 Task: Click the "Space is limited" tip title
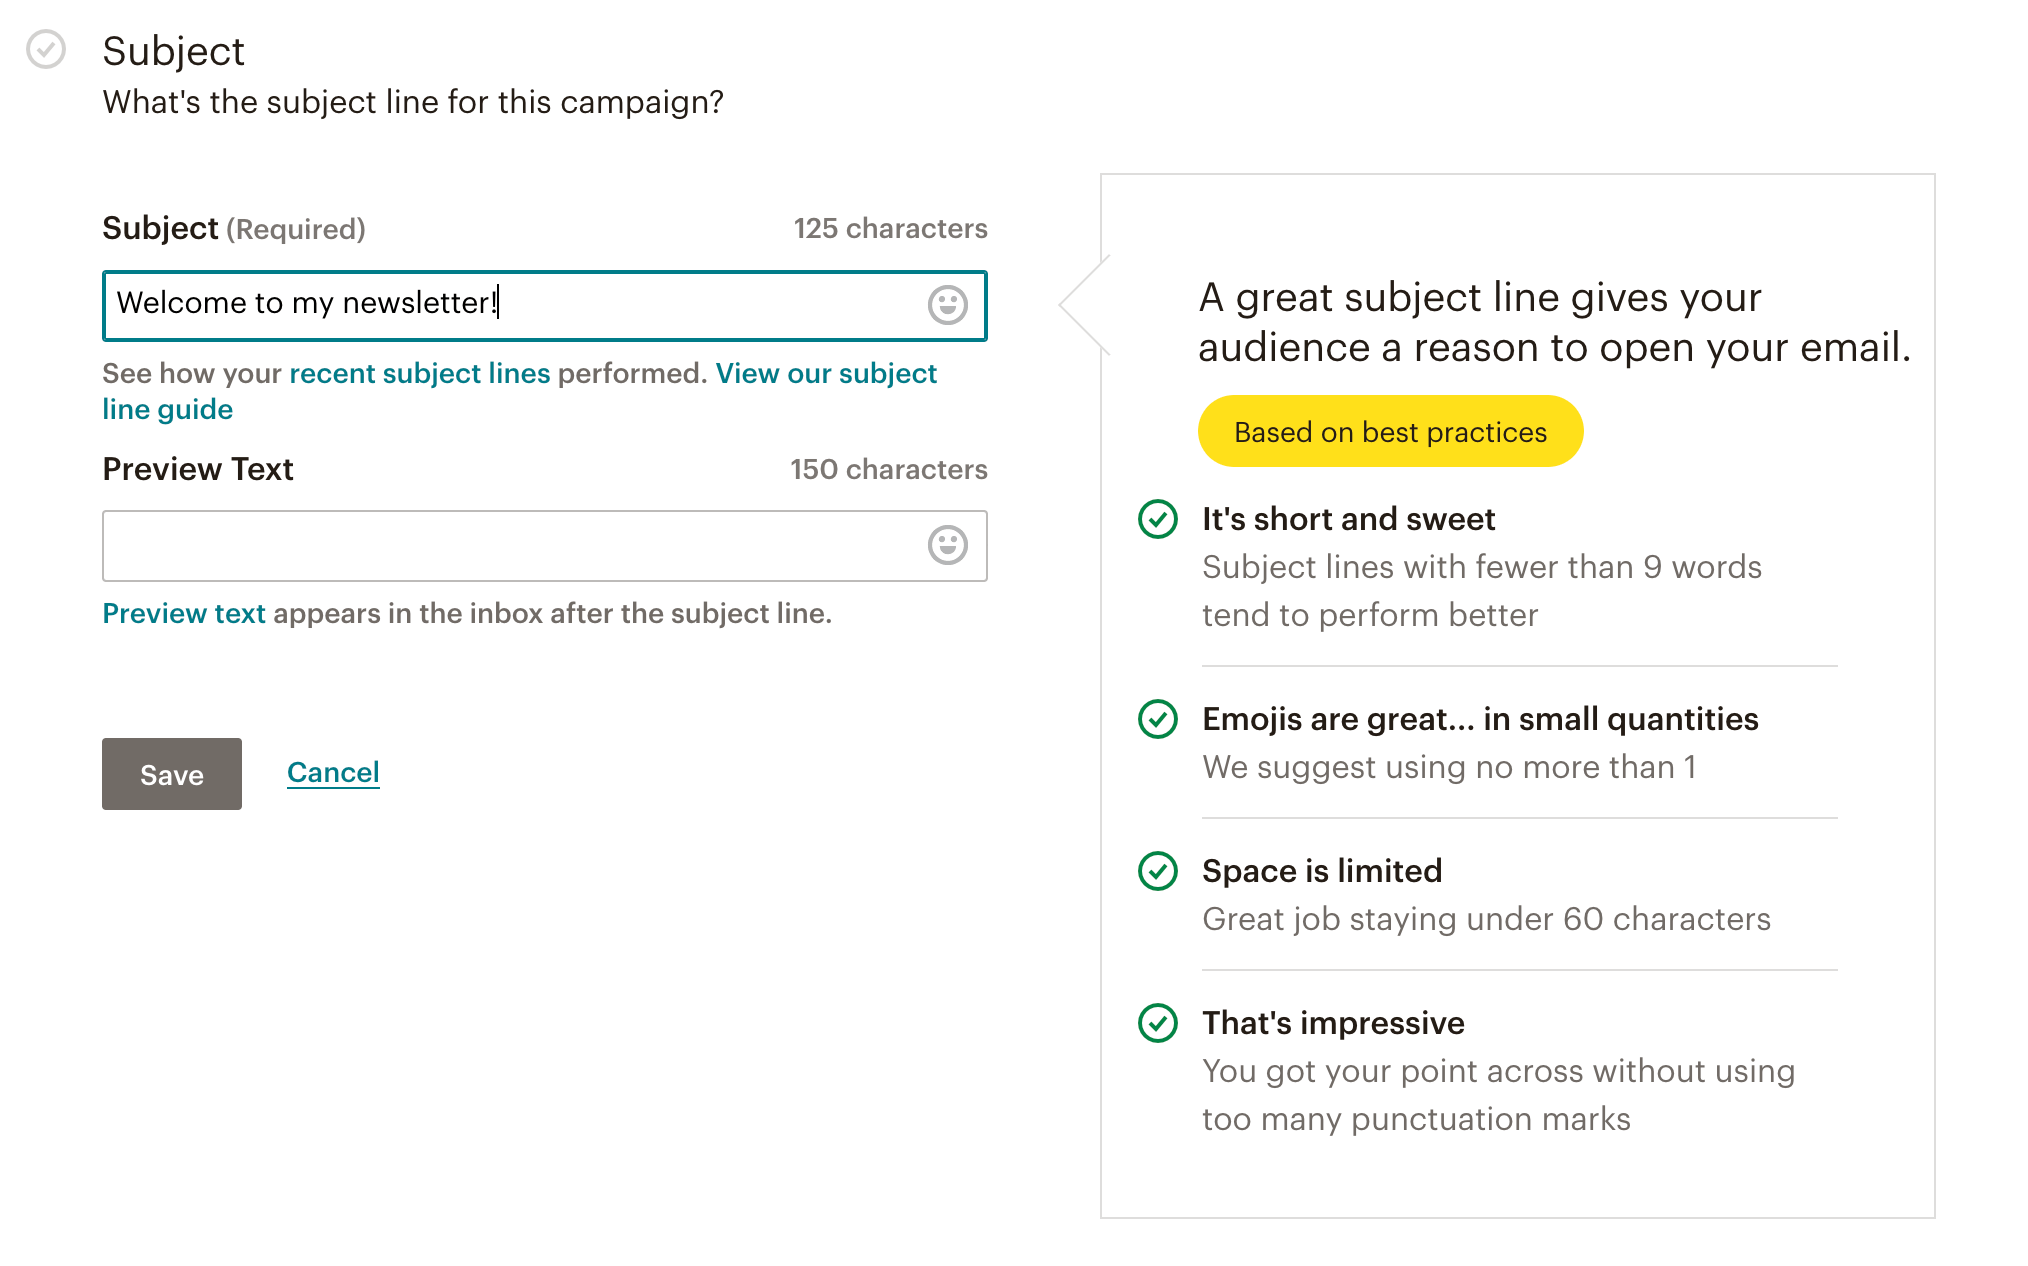(1322, 871)
